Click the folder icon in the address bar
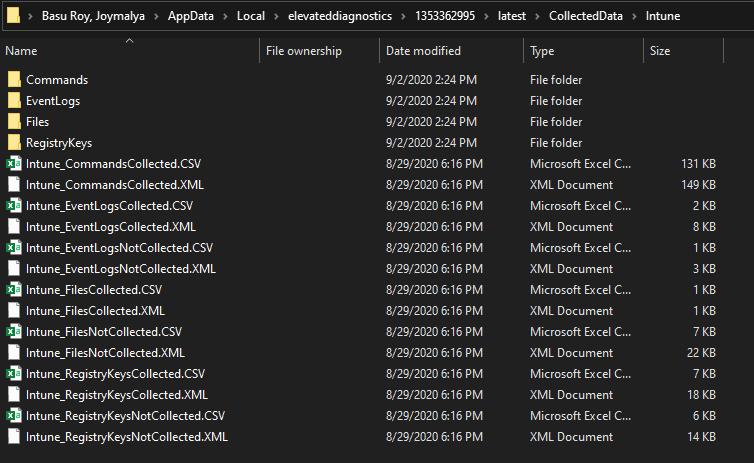 tap(13, 15)
